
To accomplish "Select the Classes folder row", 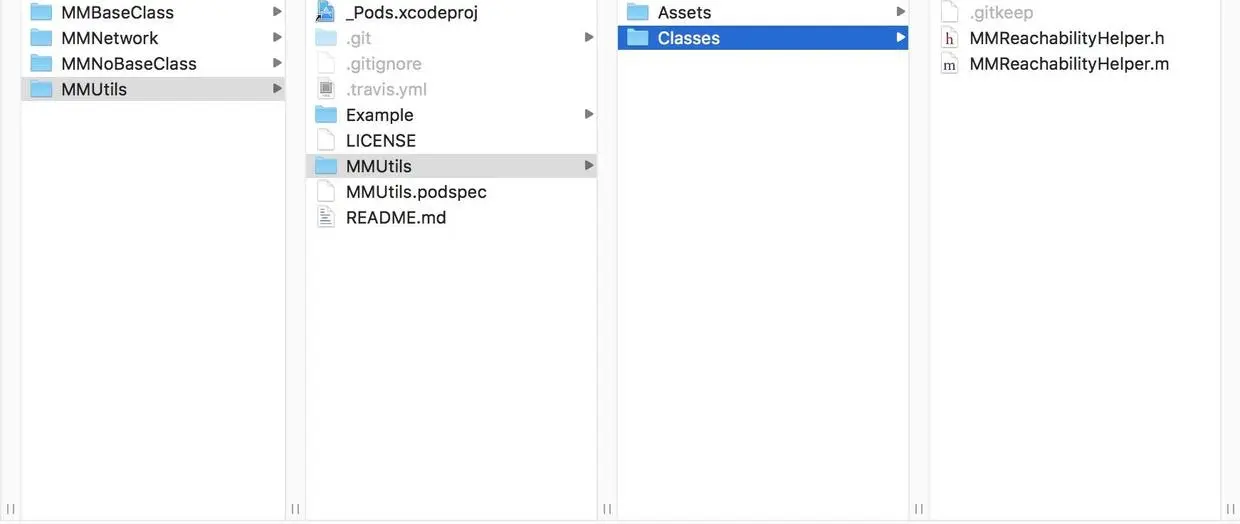I will 762,38.
